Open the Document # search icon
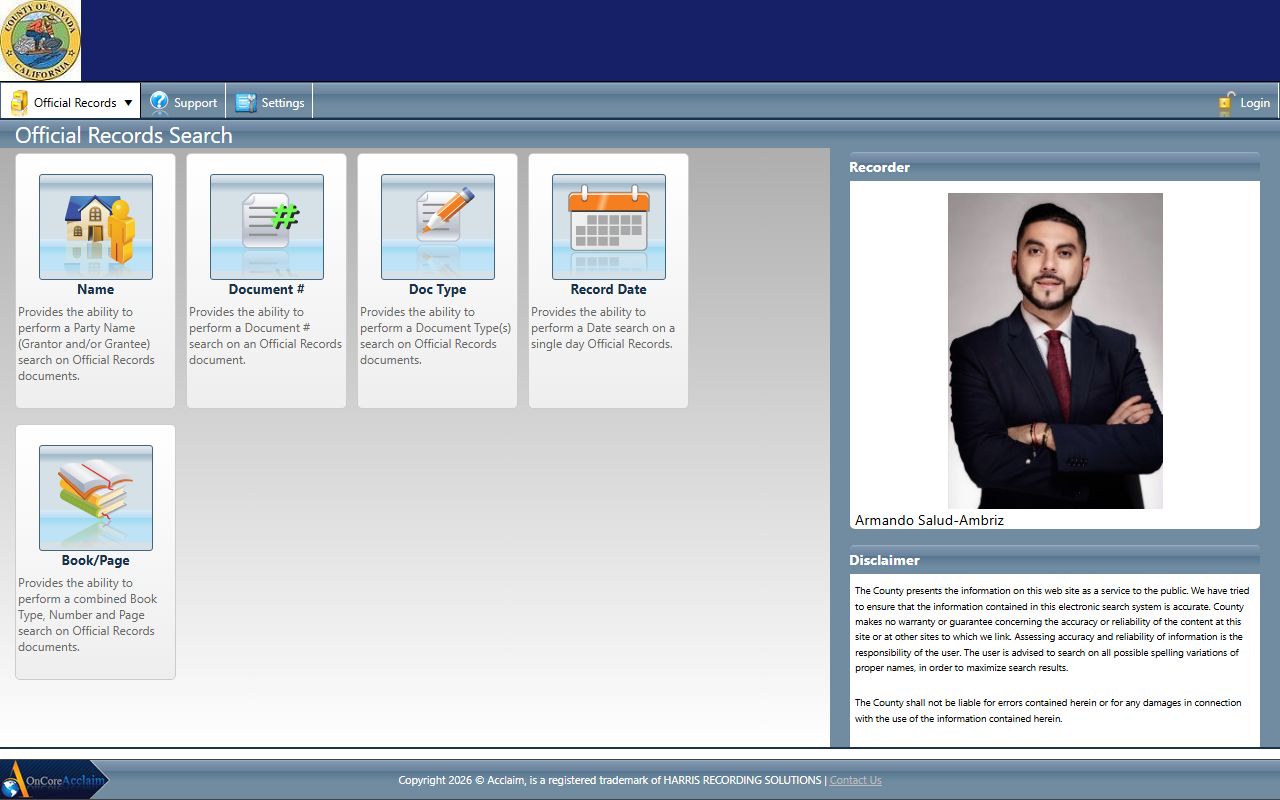 click(x=267, y=226)
